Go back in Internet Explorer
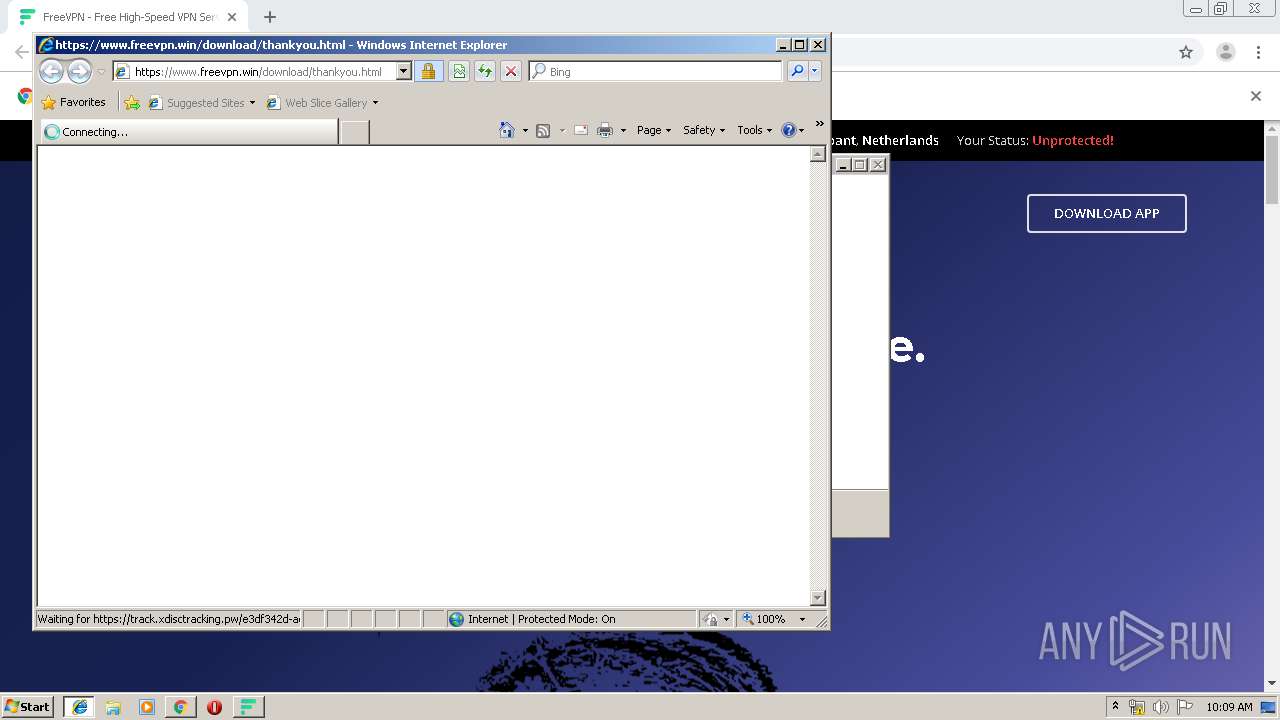 [51, 71]
